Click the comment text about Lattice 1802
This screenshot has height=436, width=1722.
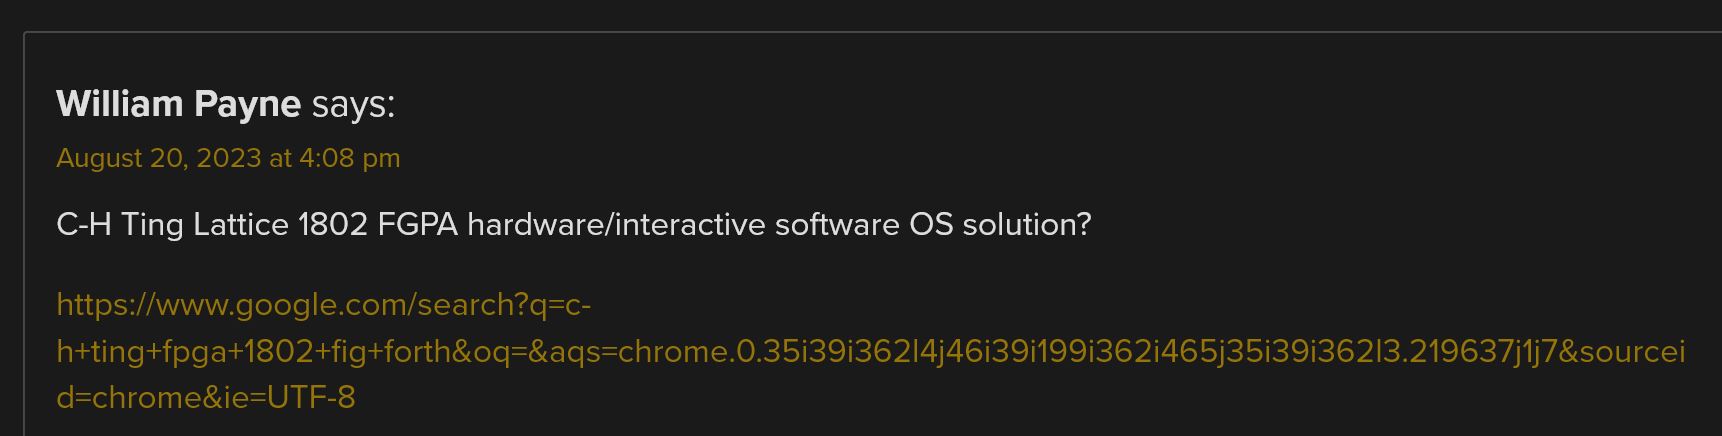[x=574, y=224]
